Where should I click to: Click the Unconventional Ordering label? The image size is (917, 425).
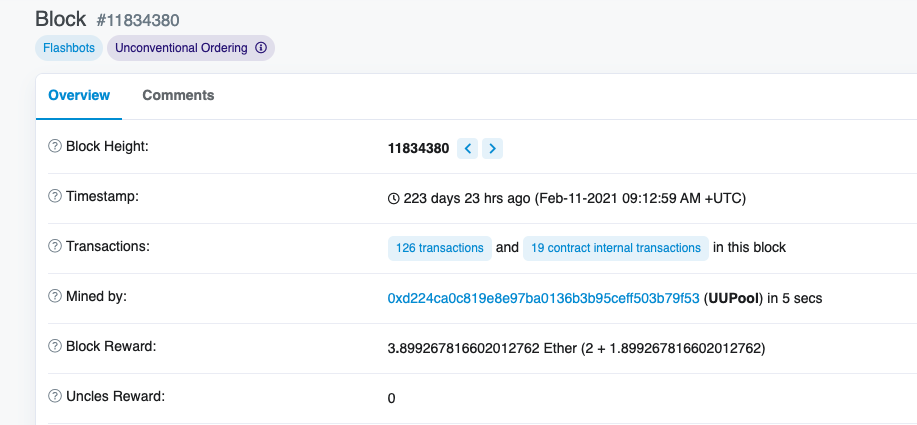click(x=182, y=47)
